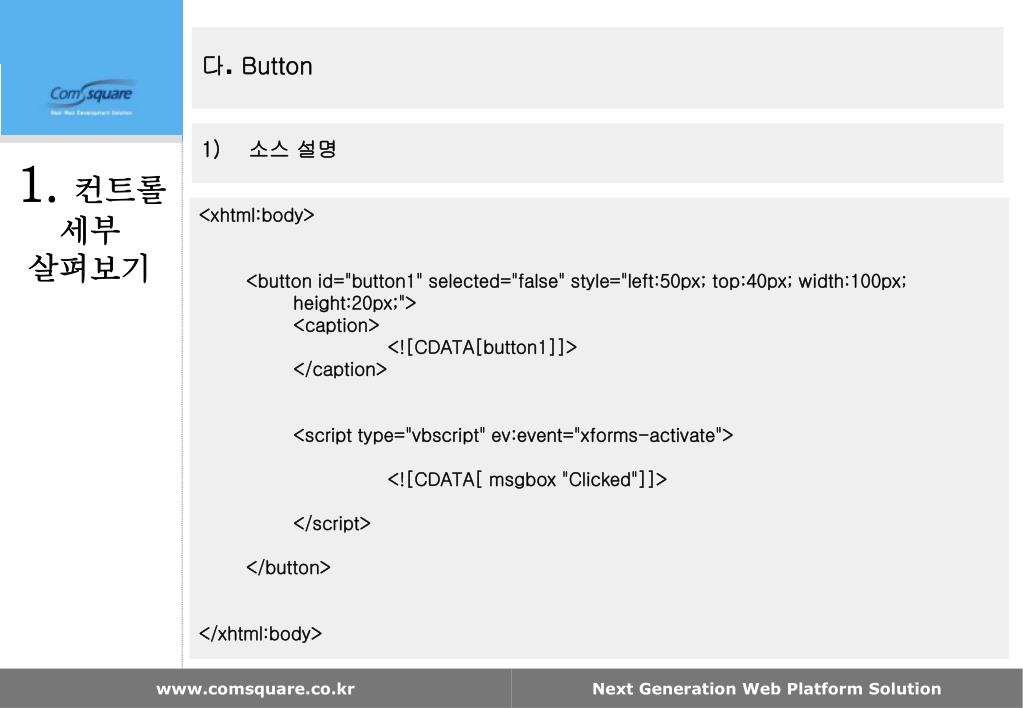Select the 다. Button heading
This screenshot has height=708, width=1023.
click(x=258, y=66)
